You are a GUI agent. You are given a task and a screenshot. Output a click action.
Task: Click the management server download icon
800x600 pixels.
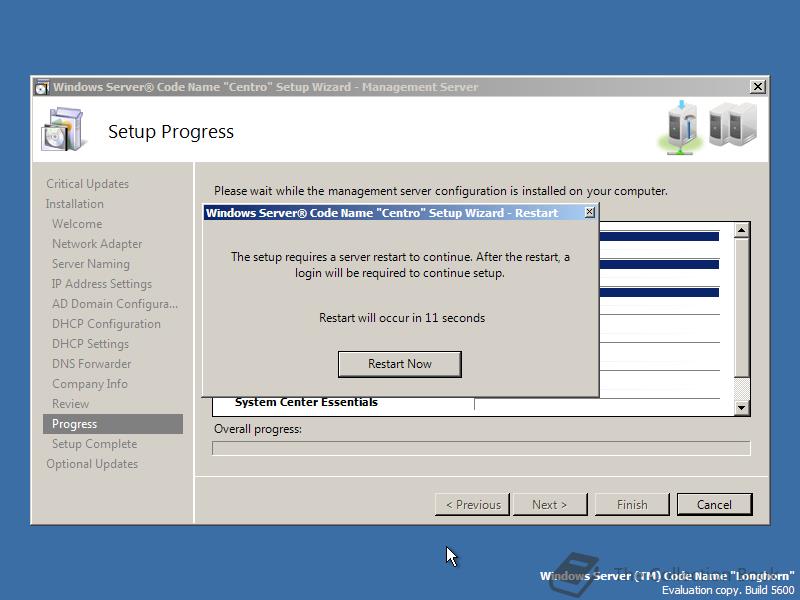681,128
